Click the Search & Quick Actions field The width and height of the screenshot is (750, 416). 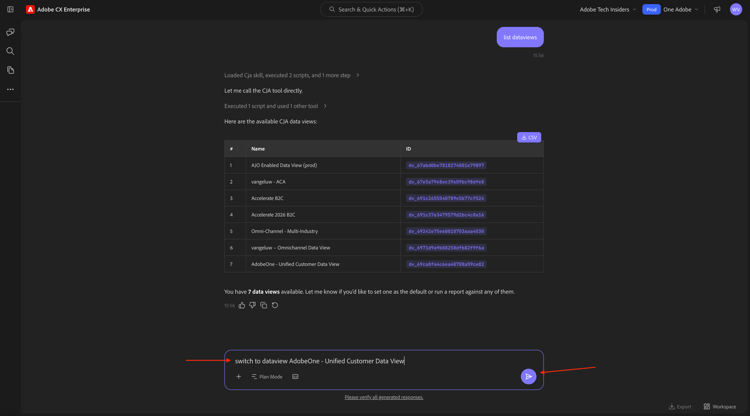[371, 10]
